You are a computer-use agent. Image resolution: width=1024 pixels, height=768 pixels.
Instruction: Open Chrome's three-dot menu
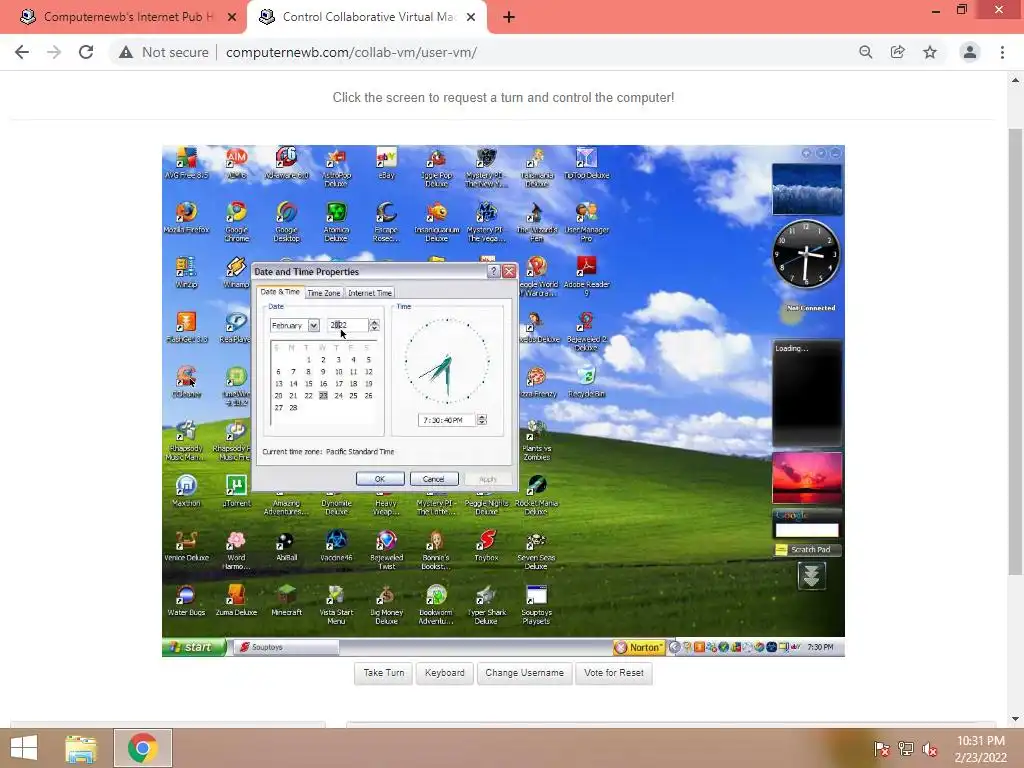[1002, 52]
